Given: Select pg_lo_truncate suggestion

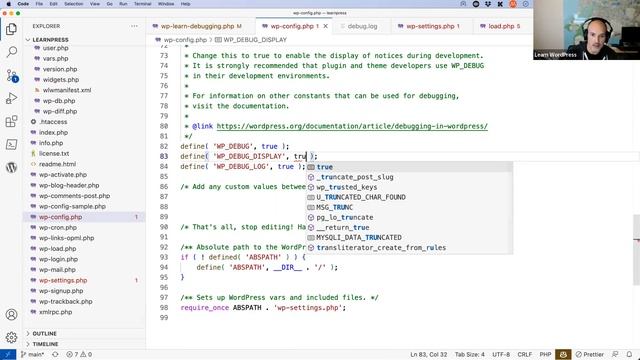Looking at the screenshot, I should point(409,217).
